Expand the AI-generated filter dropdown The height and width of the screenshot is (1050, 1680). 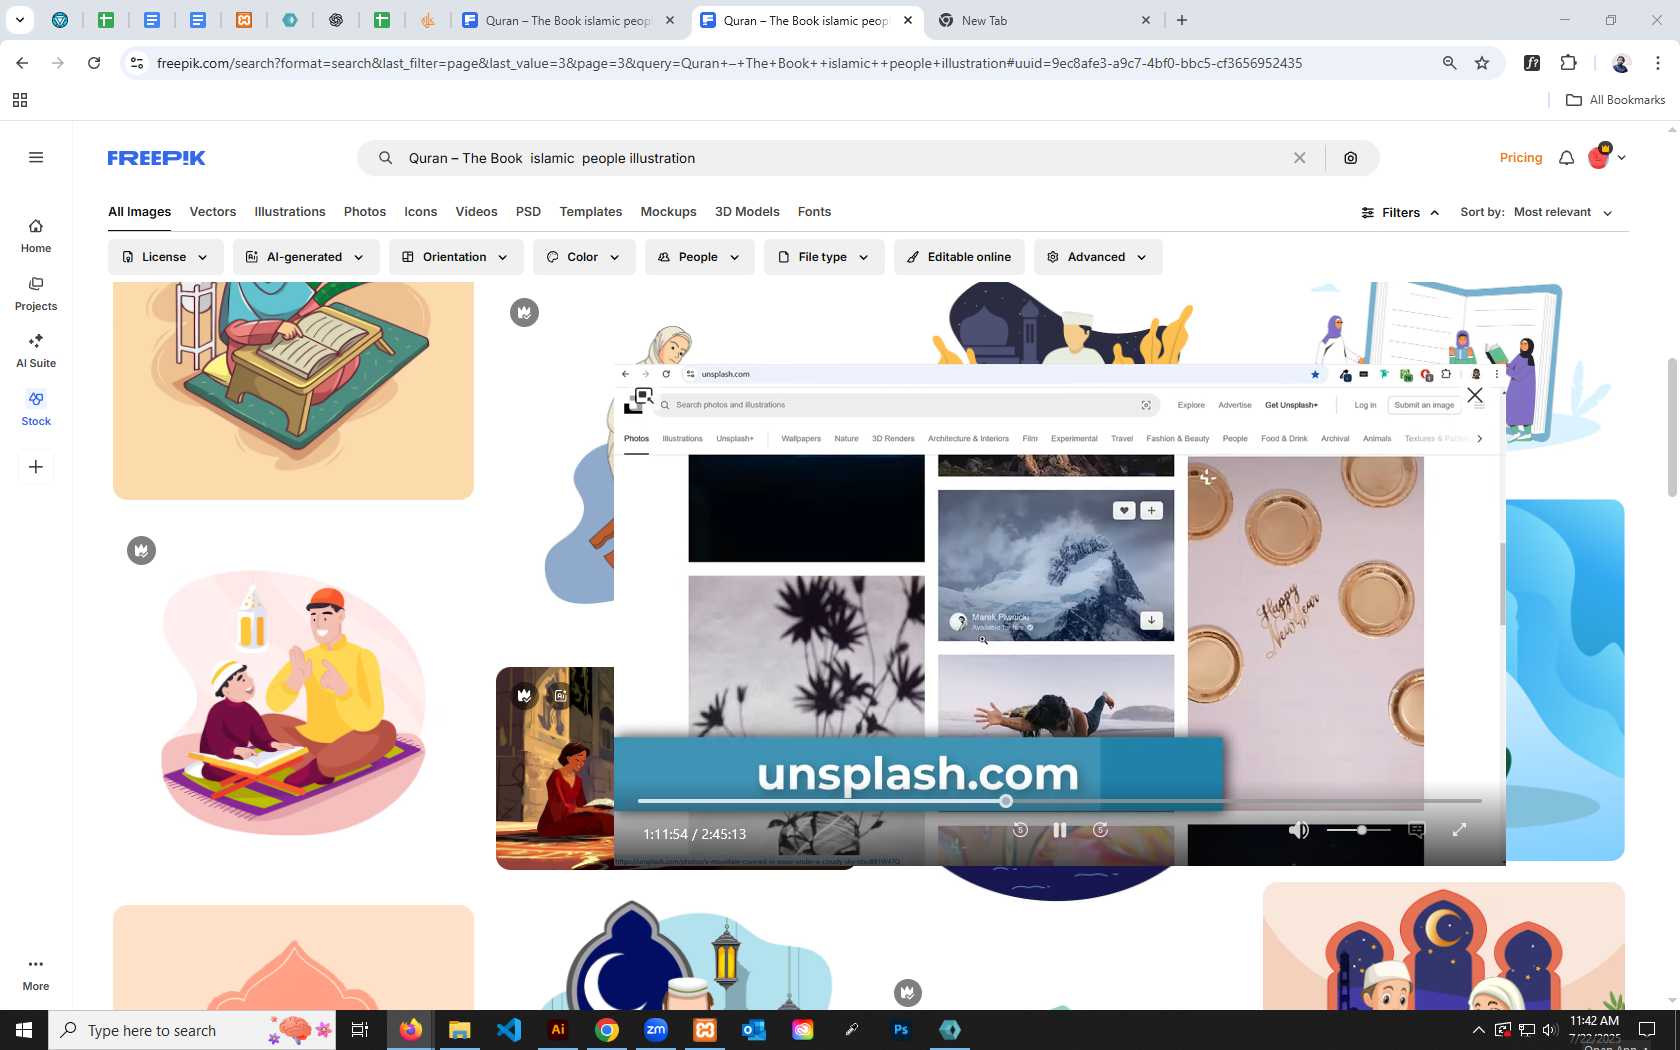(x=305, y=257)
